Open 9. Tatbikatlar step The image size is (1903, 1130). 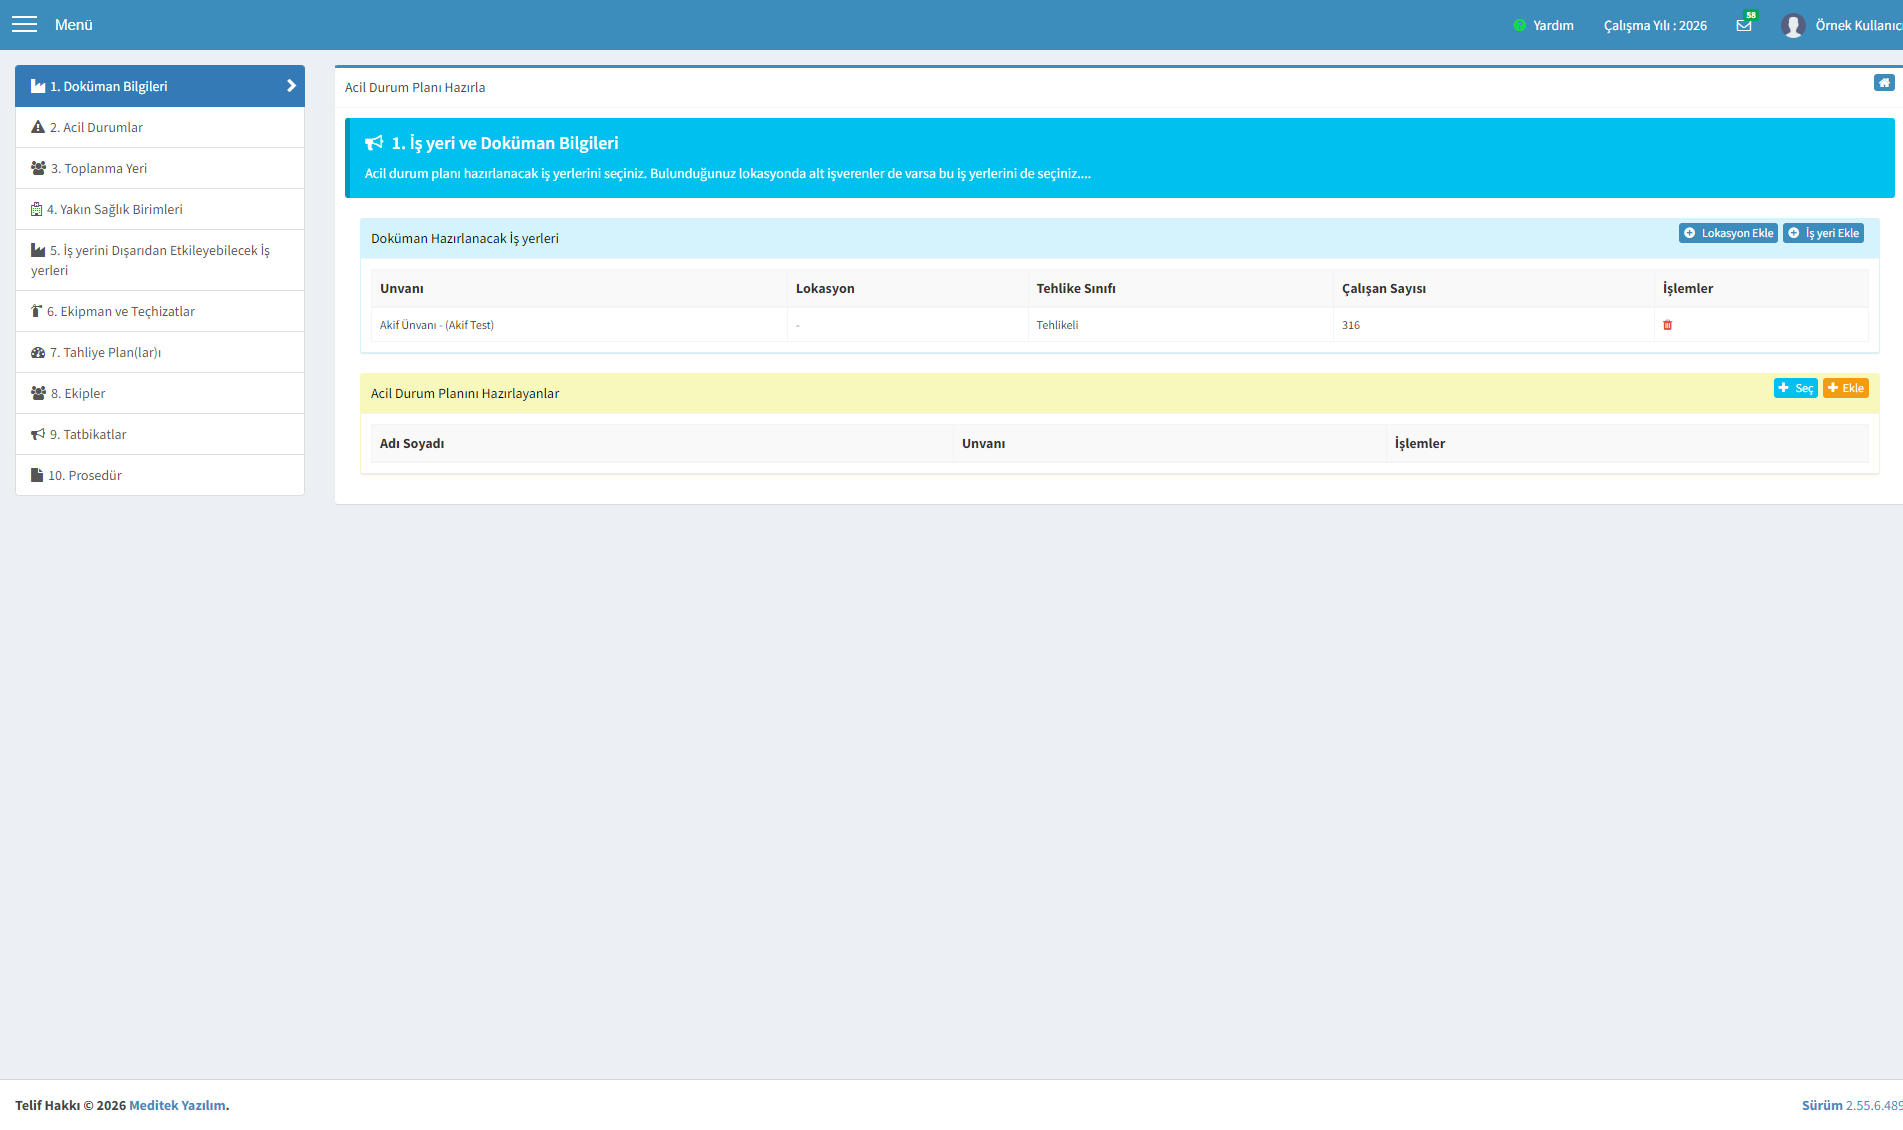(160, 434)
